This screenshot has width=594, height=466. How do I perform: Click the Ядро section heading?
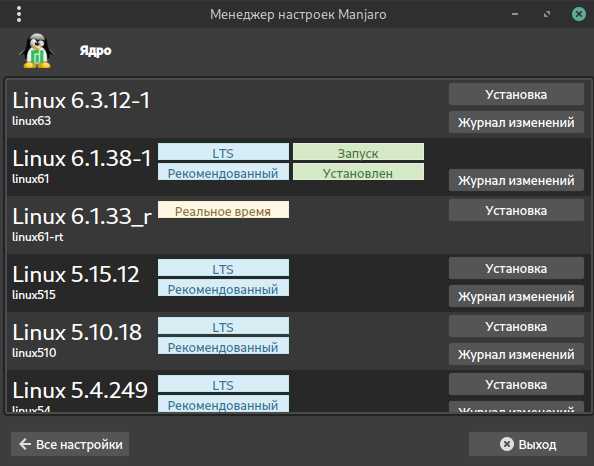(x=95, y=50)
